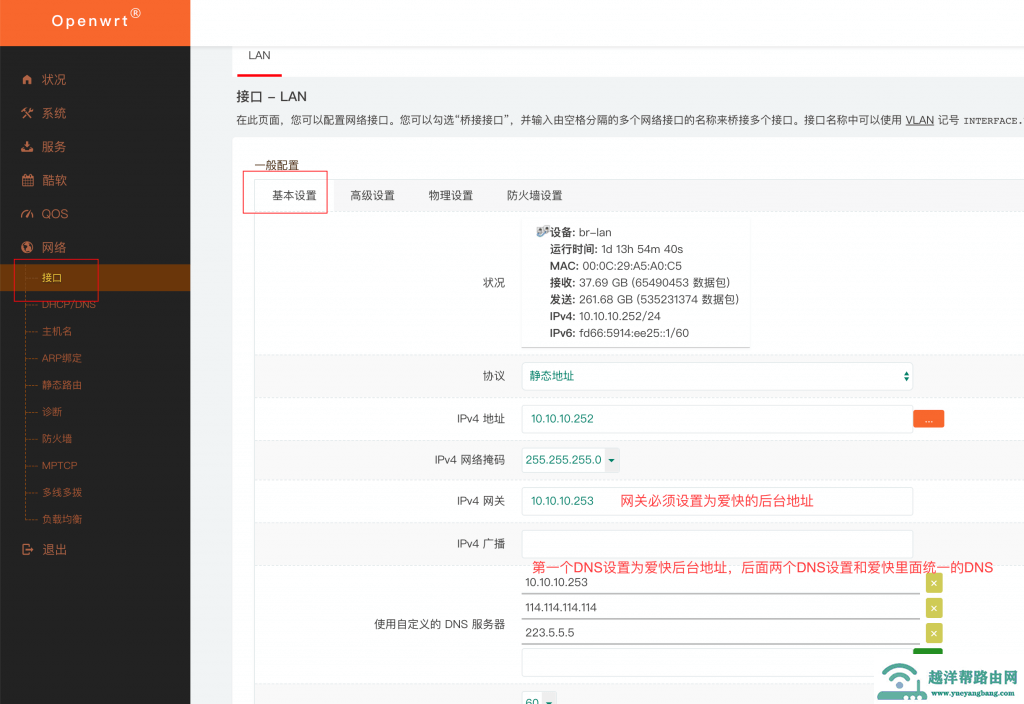Open the 酷软 menu

[54, 180]
